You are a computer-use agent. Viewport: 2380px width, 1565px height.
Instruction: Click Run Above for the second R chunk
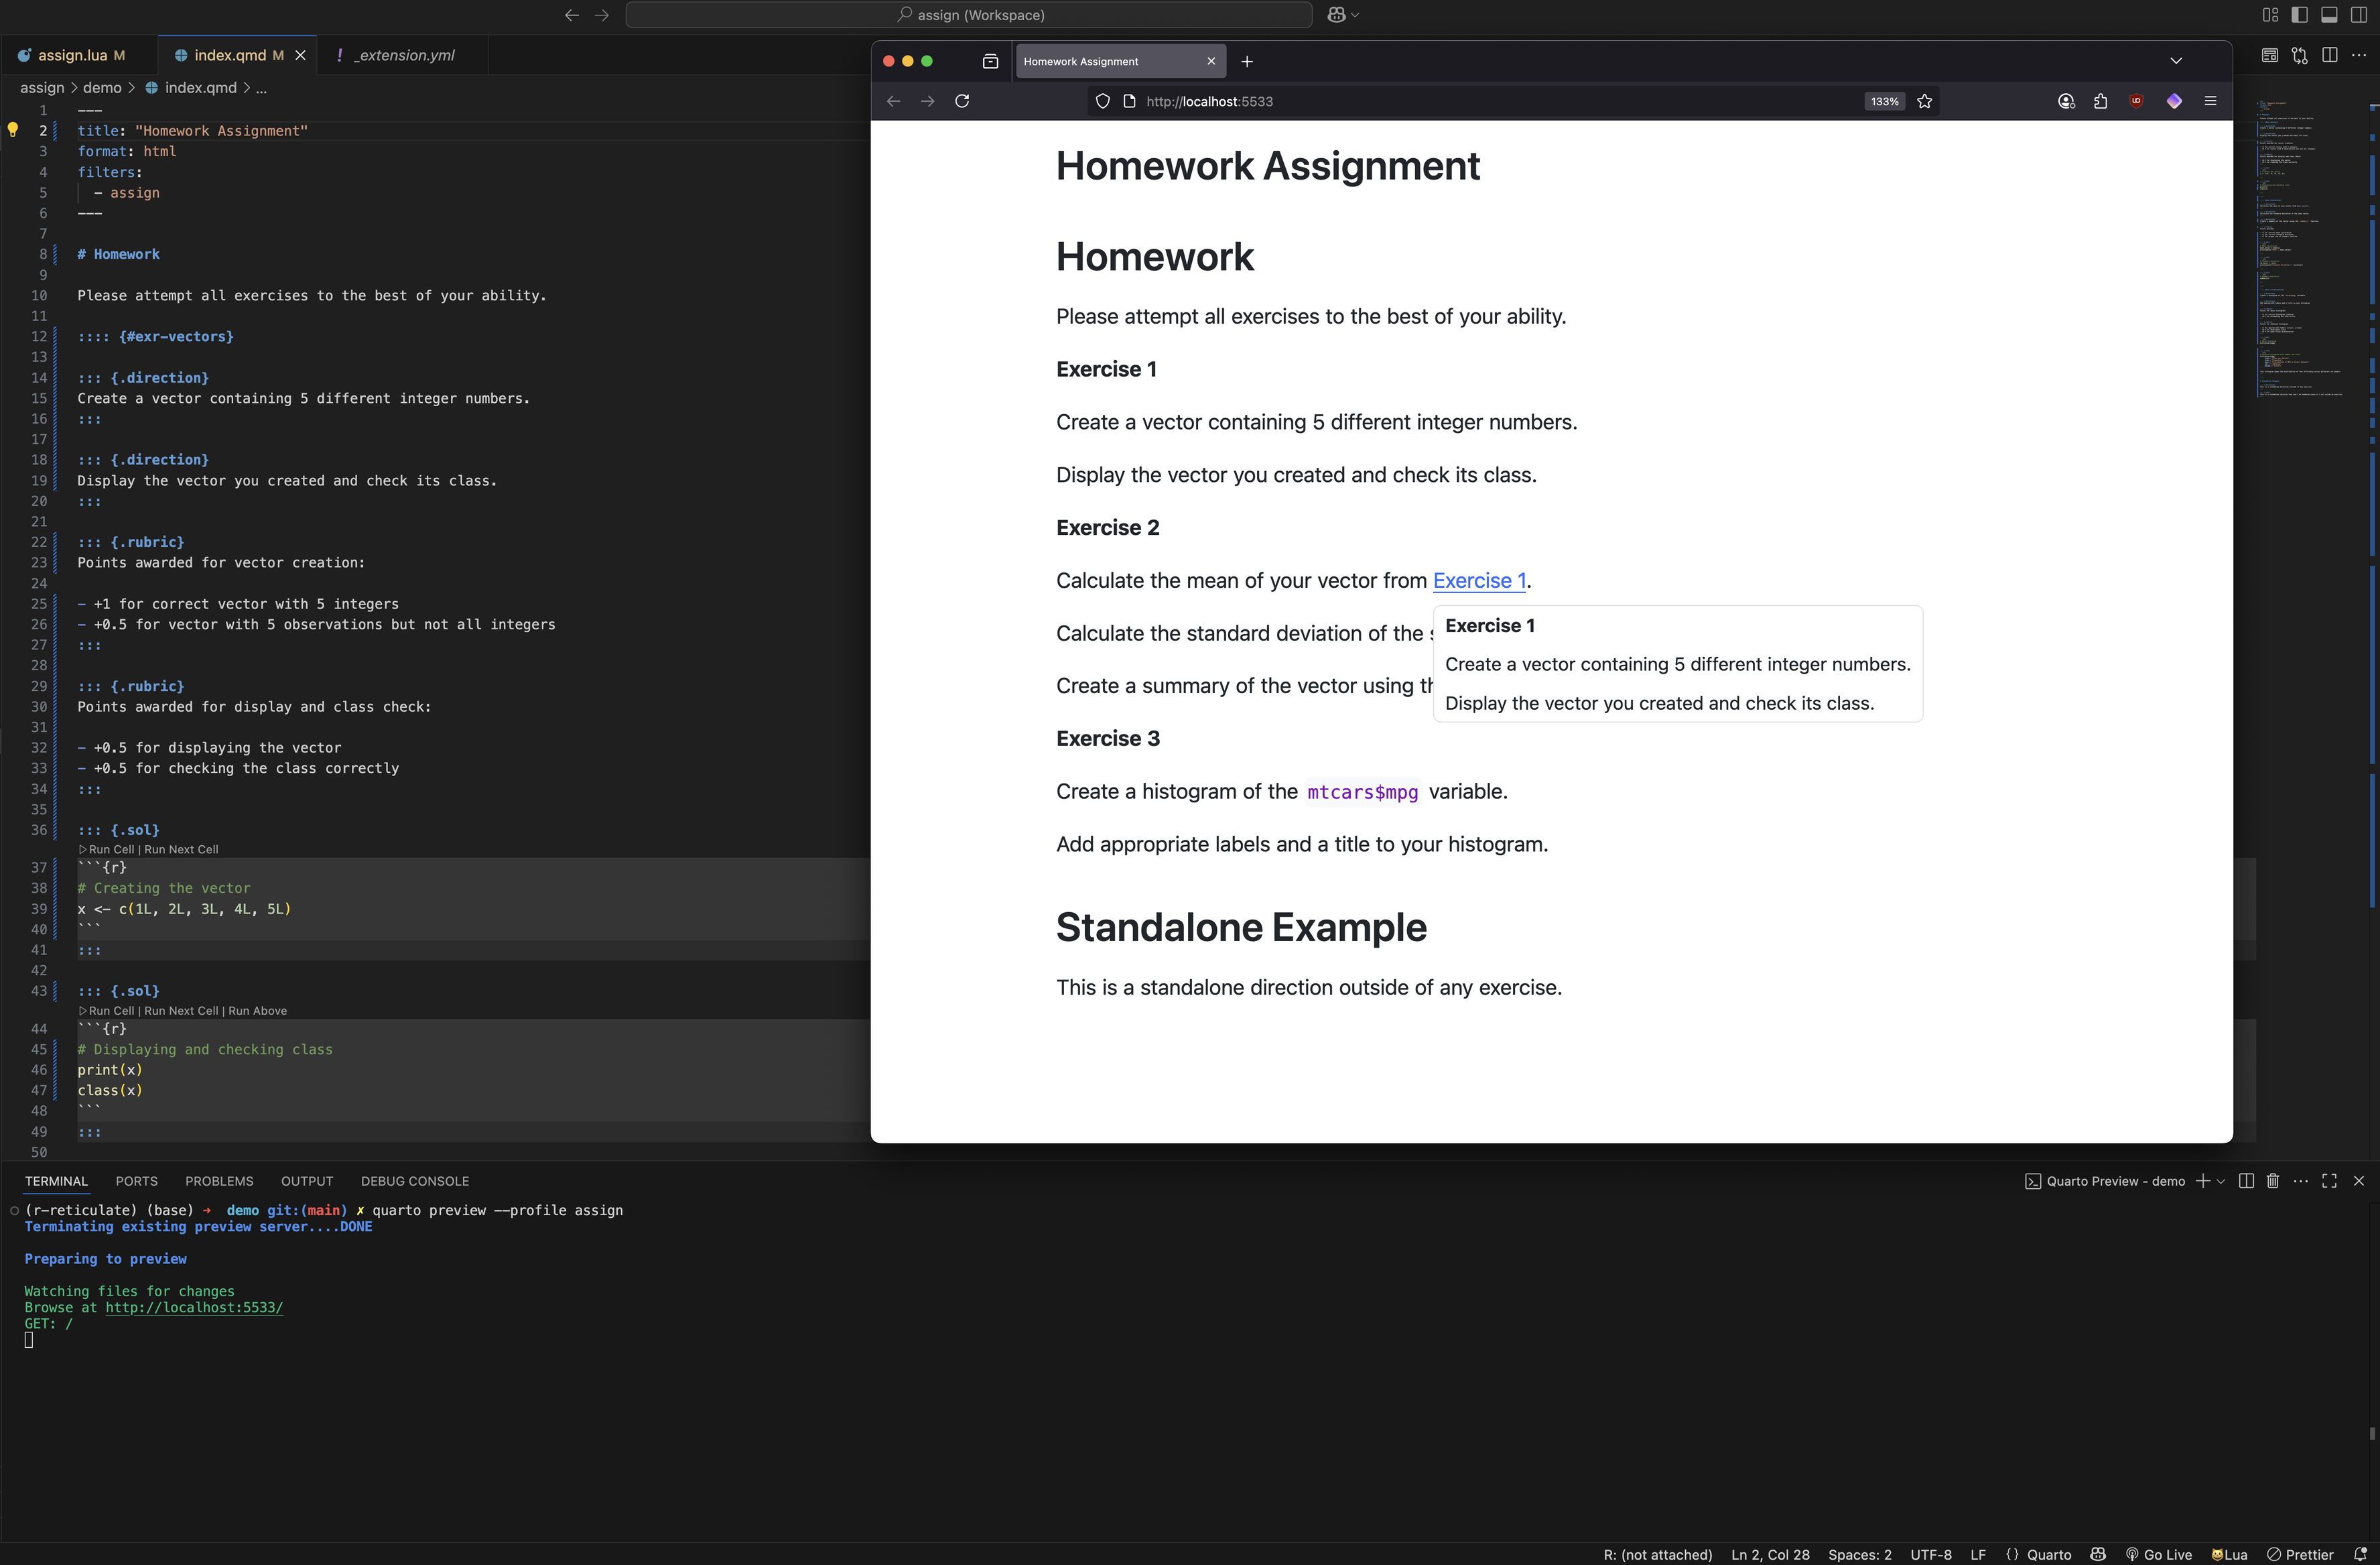[258, 1011]
